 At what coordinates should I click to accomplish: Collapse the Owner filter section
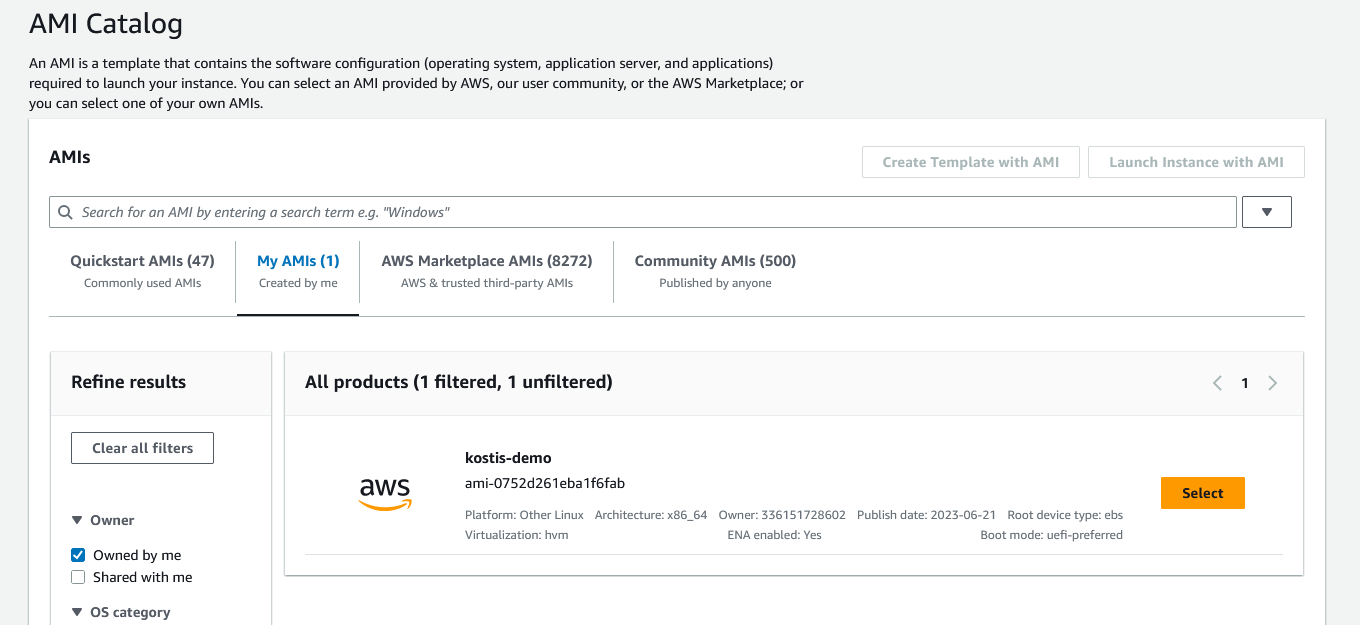point(77,520)
